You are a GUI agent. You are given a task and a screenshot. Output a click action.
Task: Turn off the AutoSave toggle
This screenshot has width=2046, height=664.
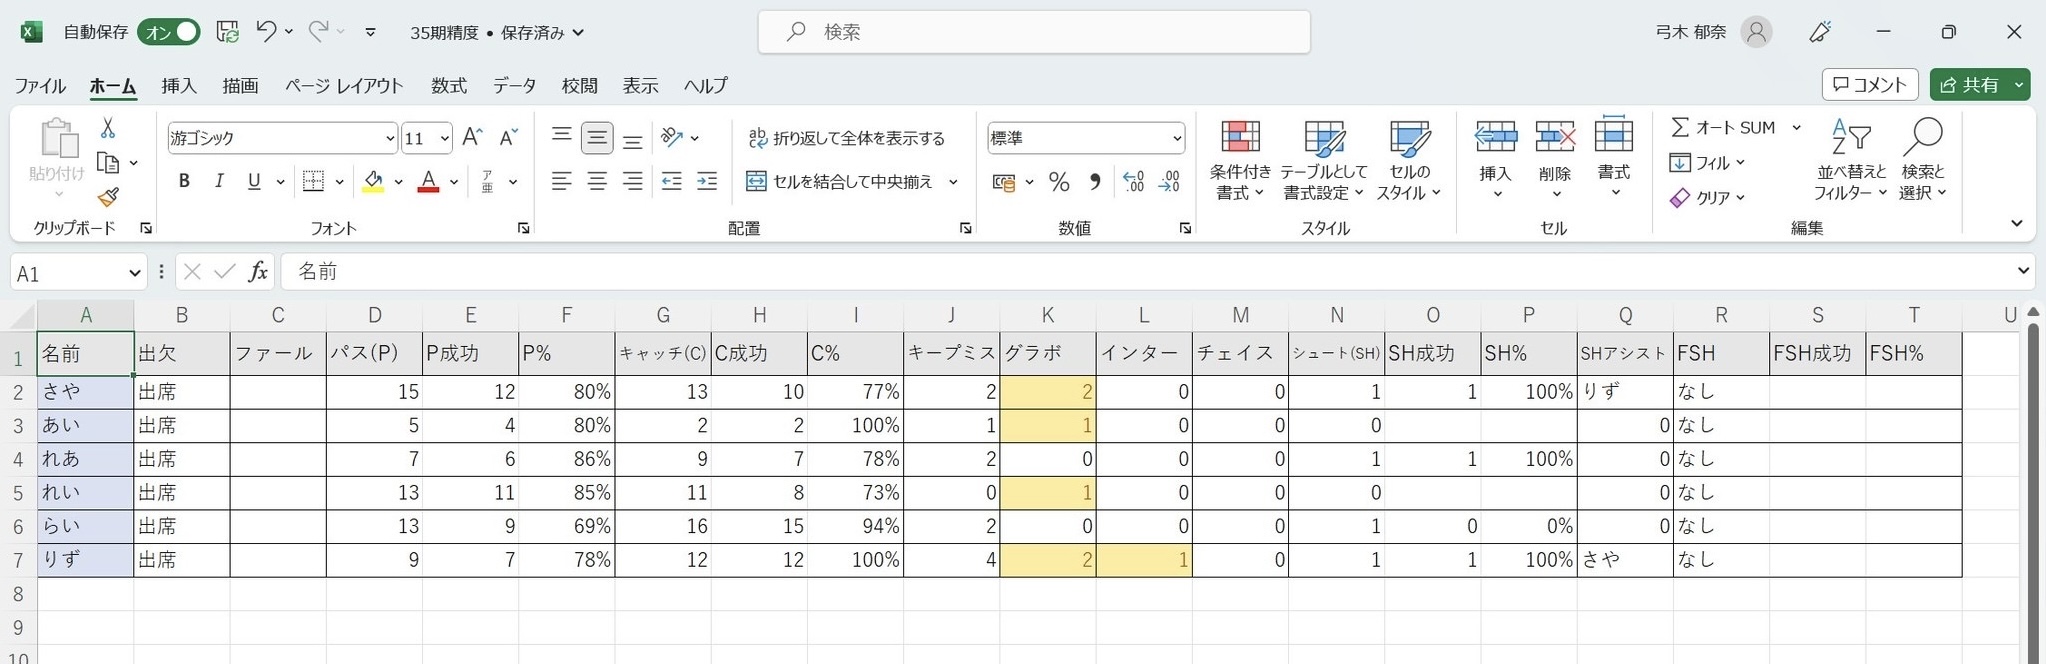coord(171,32)
